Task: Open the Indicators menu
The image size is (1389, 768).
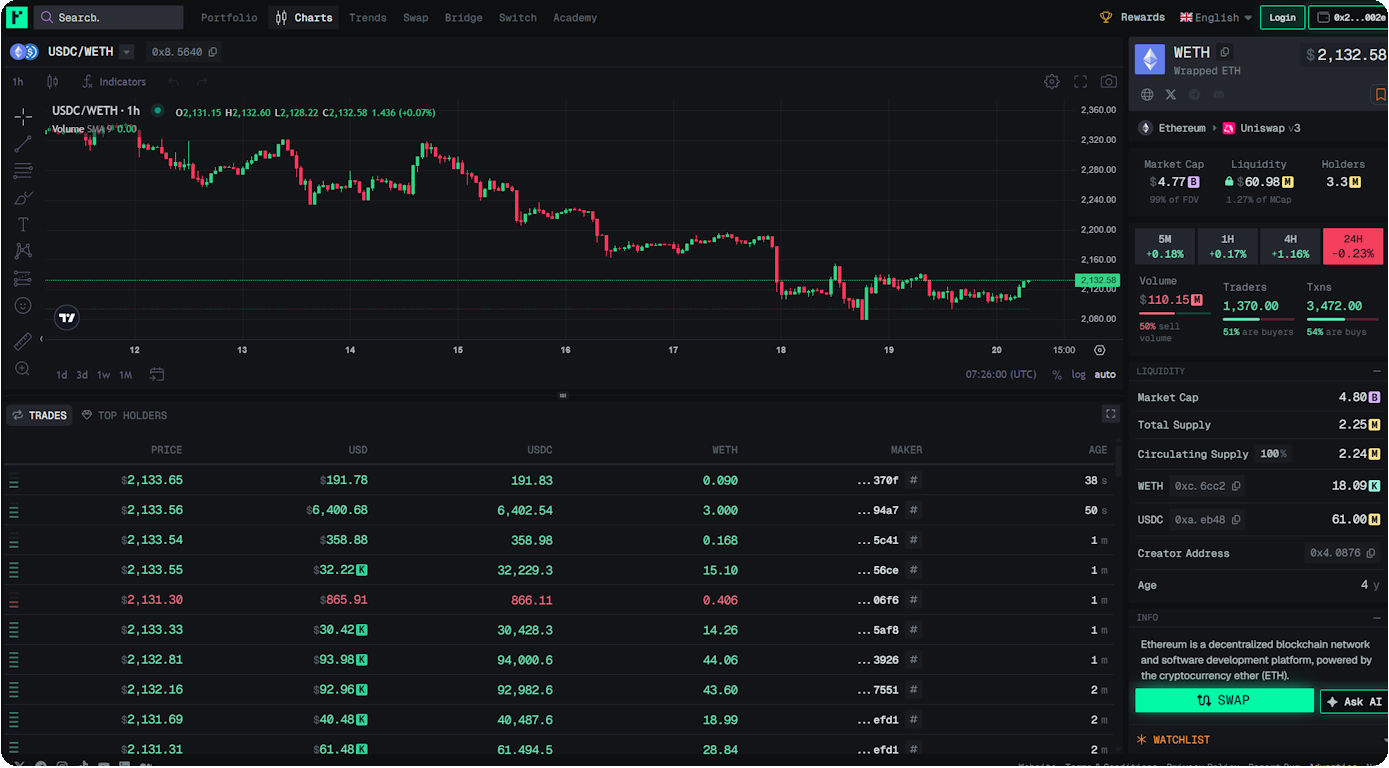Action: pos(114,82)
